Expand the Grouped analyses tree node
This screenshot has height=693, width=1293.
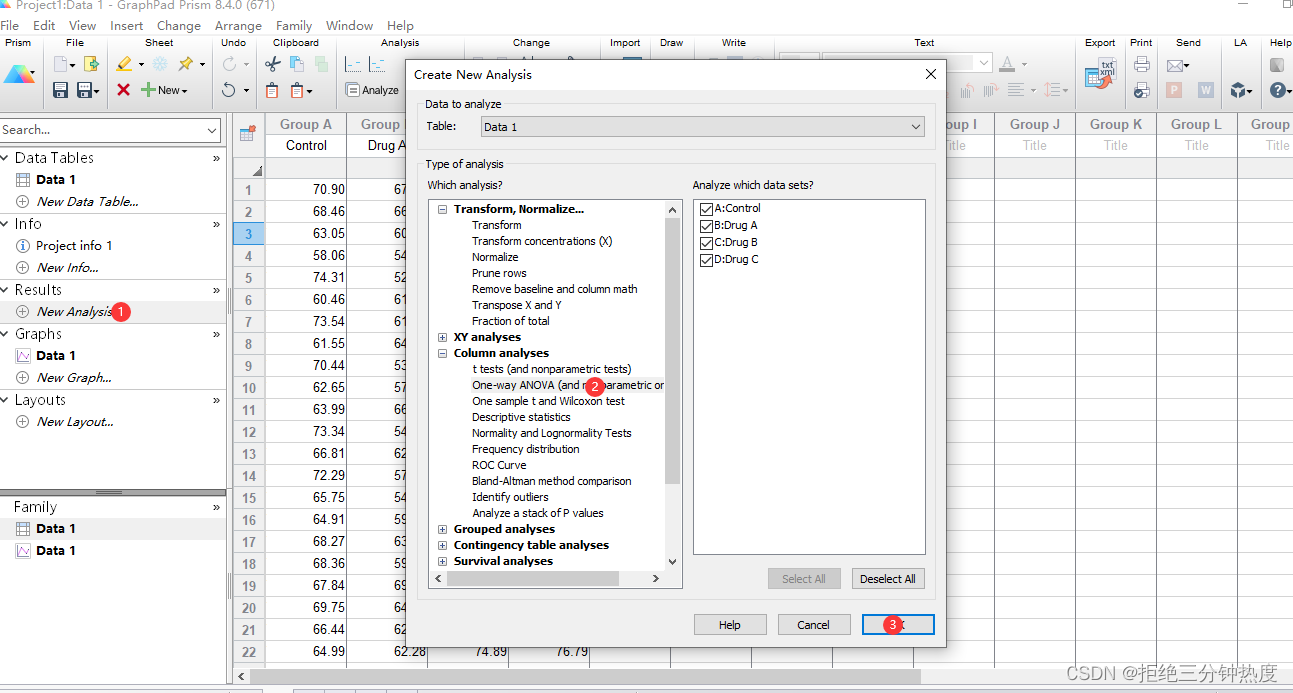(x=442, y=529)
